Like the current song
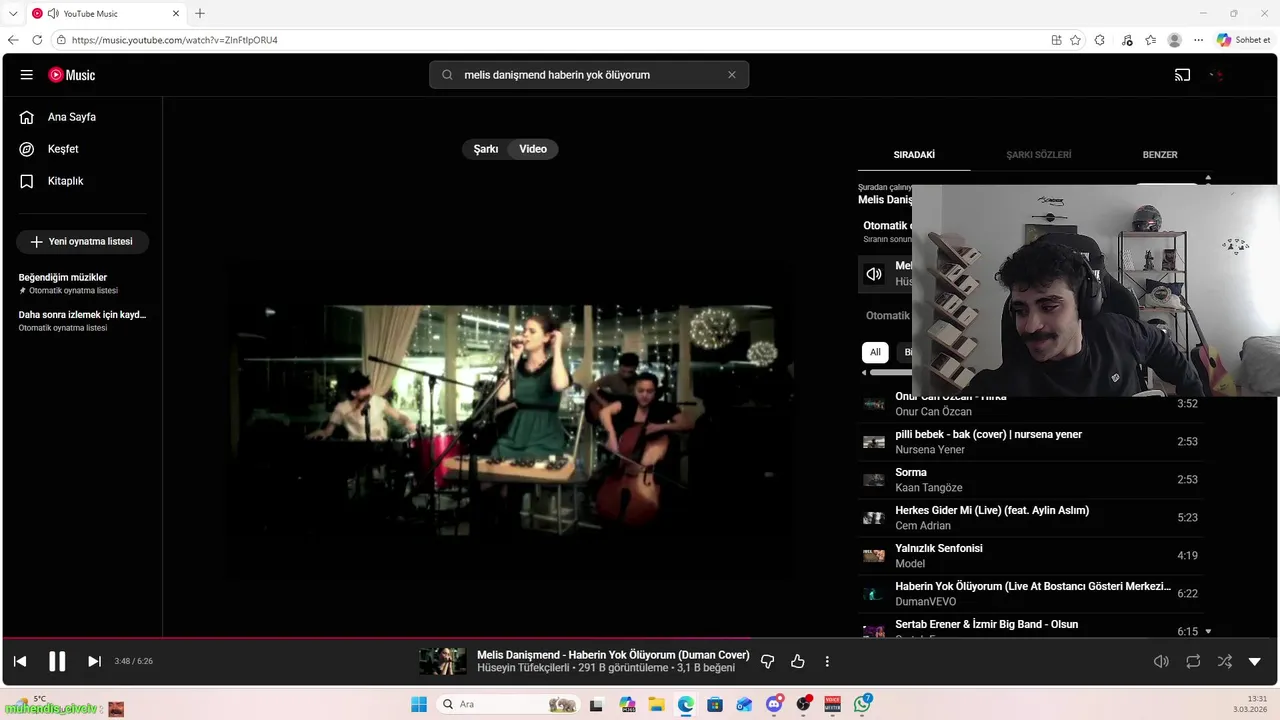This screenshot has height=720, width=1280. click(798, 661)
